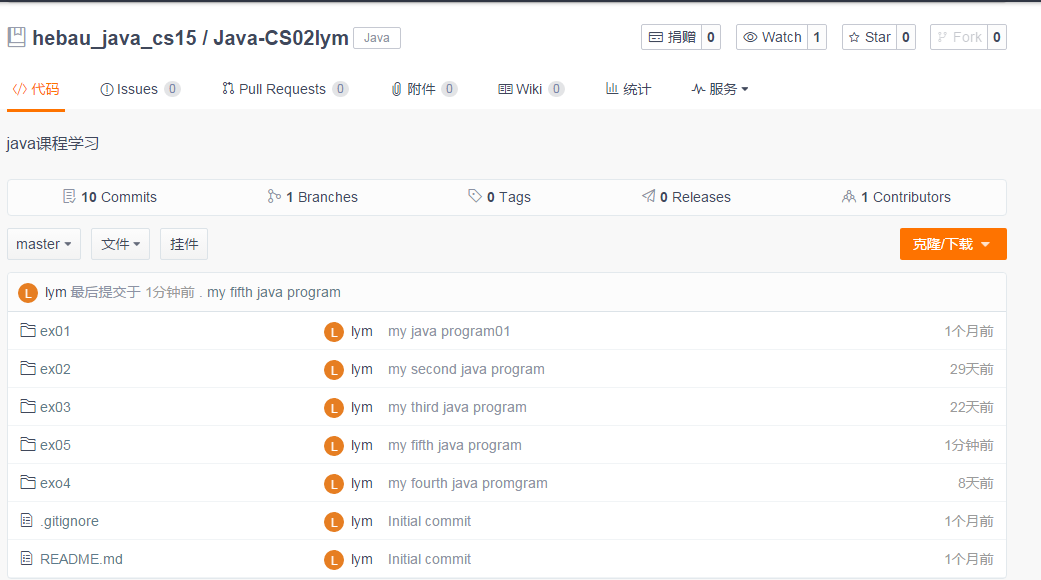Open the 服务 services dropdown

pos(720,89)
